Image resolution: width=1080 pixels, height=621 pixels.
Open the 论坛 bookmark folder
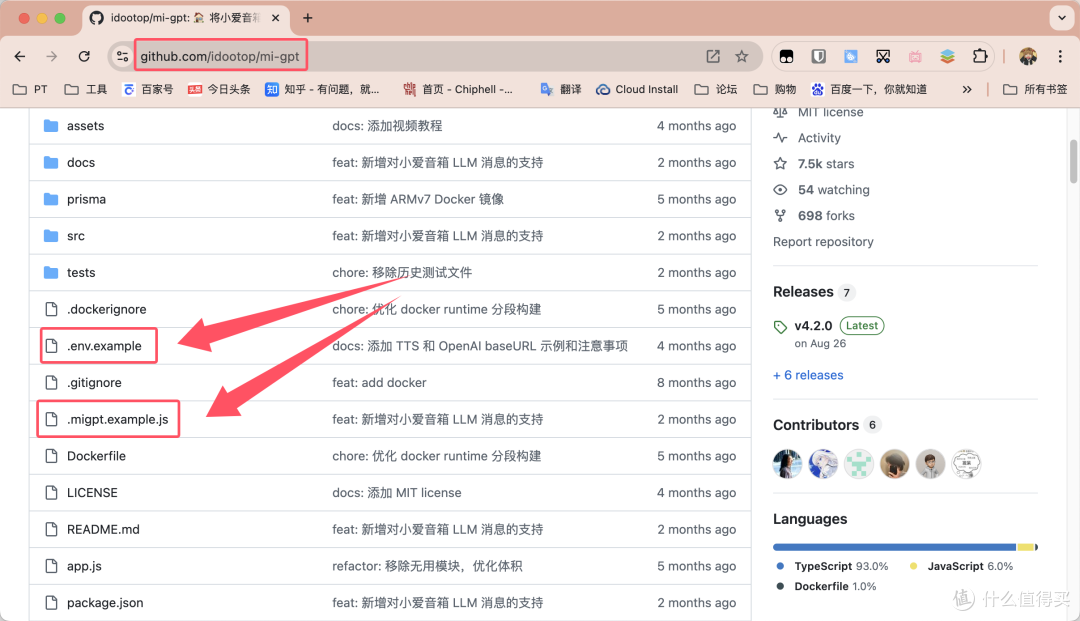coord(716,90)
